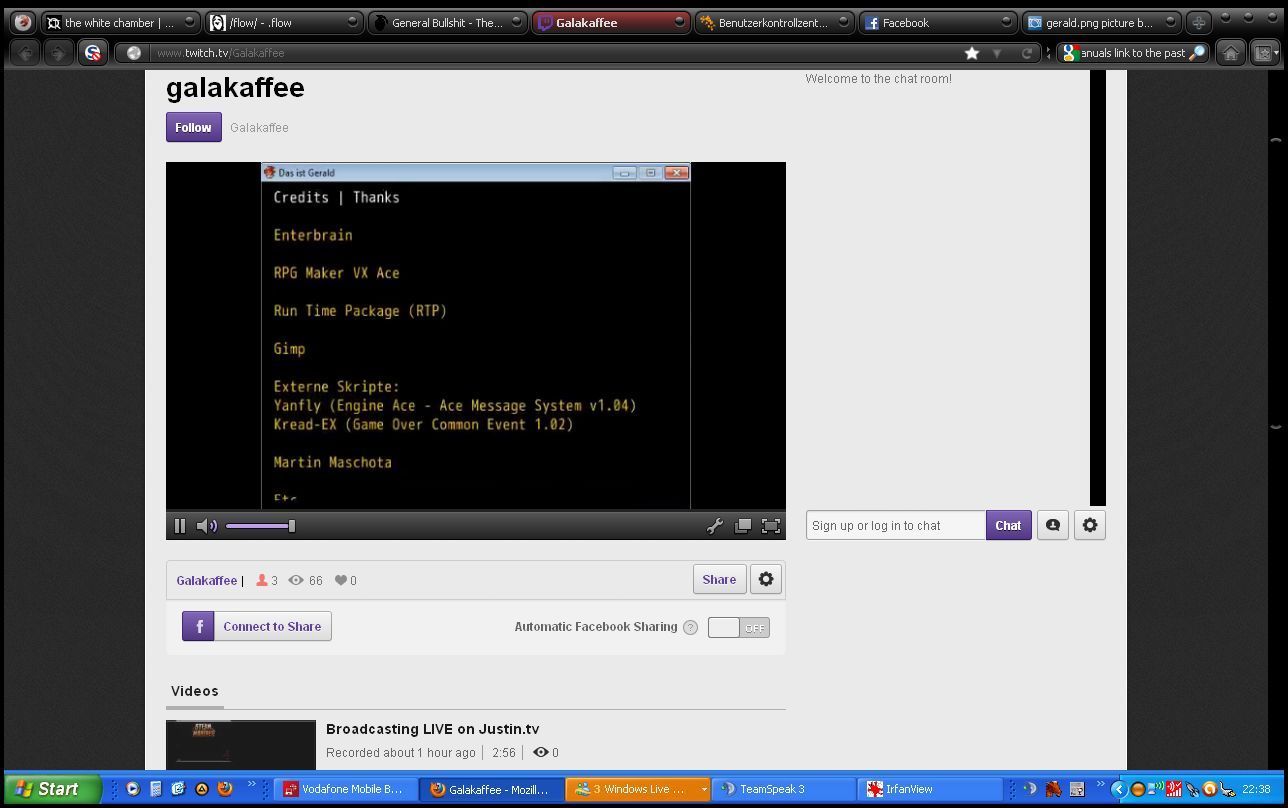Viewport: 1288px width, 808px height.
Task: Bookmark this page with the star
Action: (972, 53)
